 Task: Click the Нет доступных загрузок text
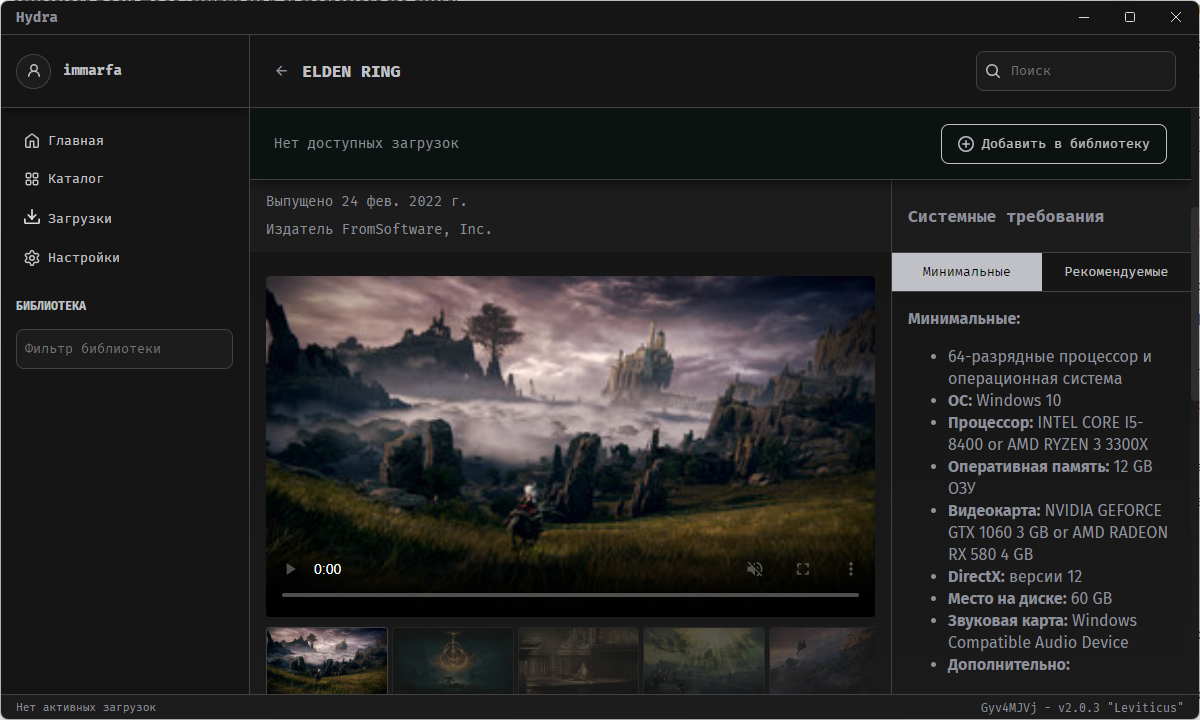pos(366,144)
